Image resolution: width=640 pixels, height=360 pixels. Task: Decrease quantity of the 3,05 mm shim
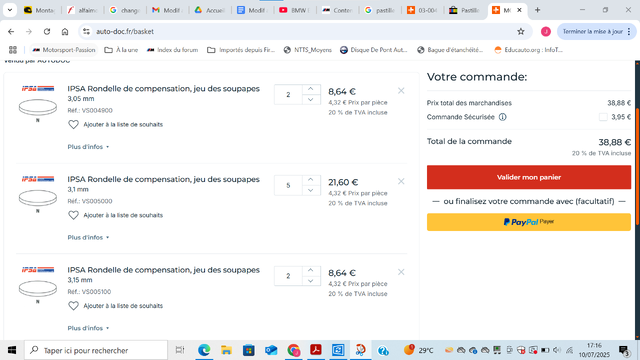pyautogui.click(x=311, y=100)
